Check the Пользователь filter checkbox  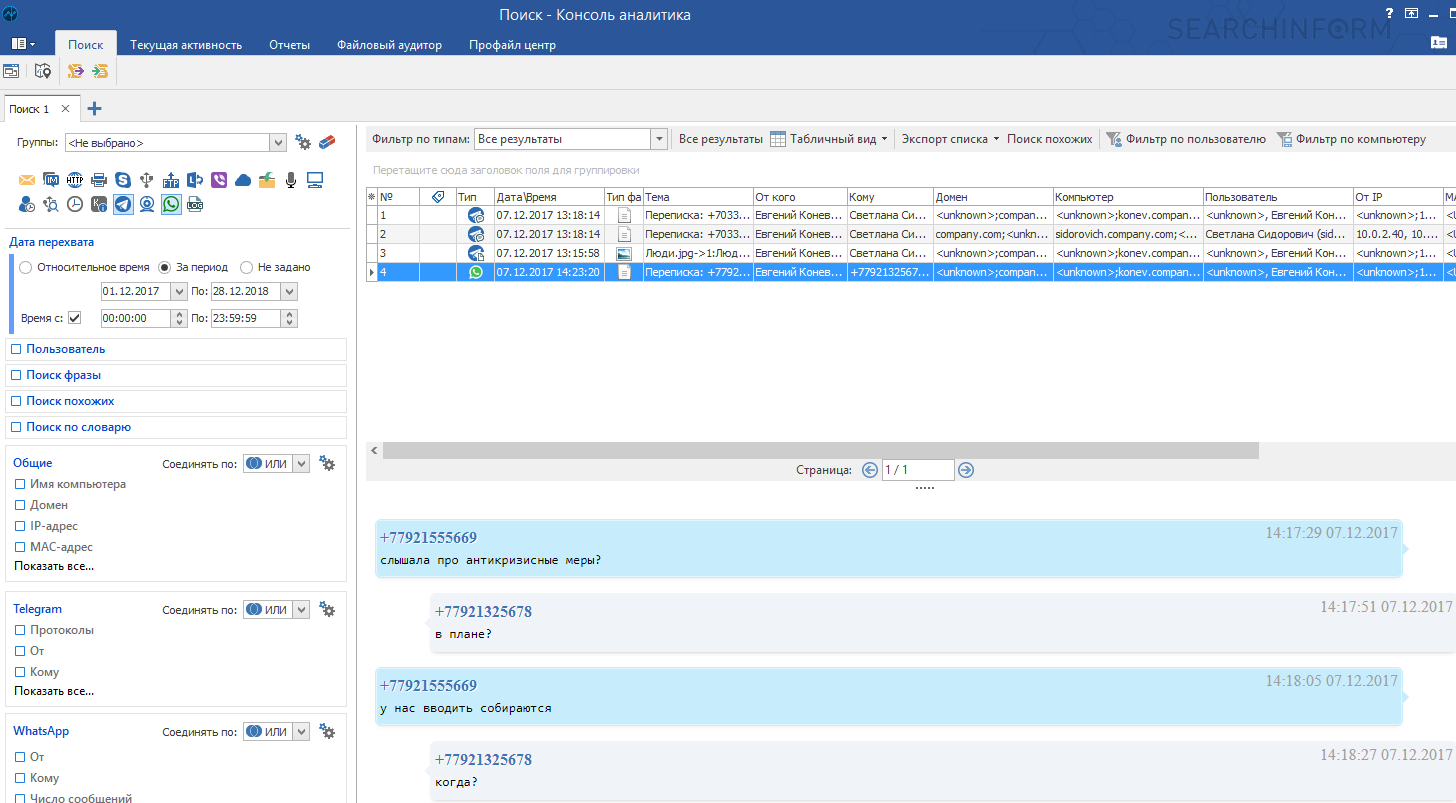(16, 349)
